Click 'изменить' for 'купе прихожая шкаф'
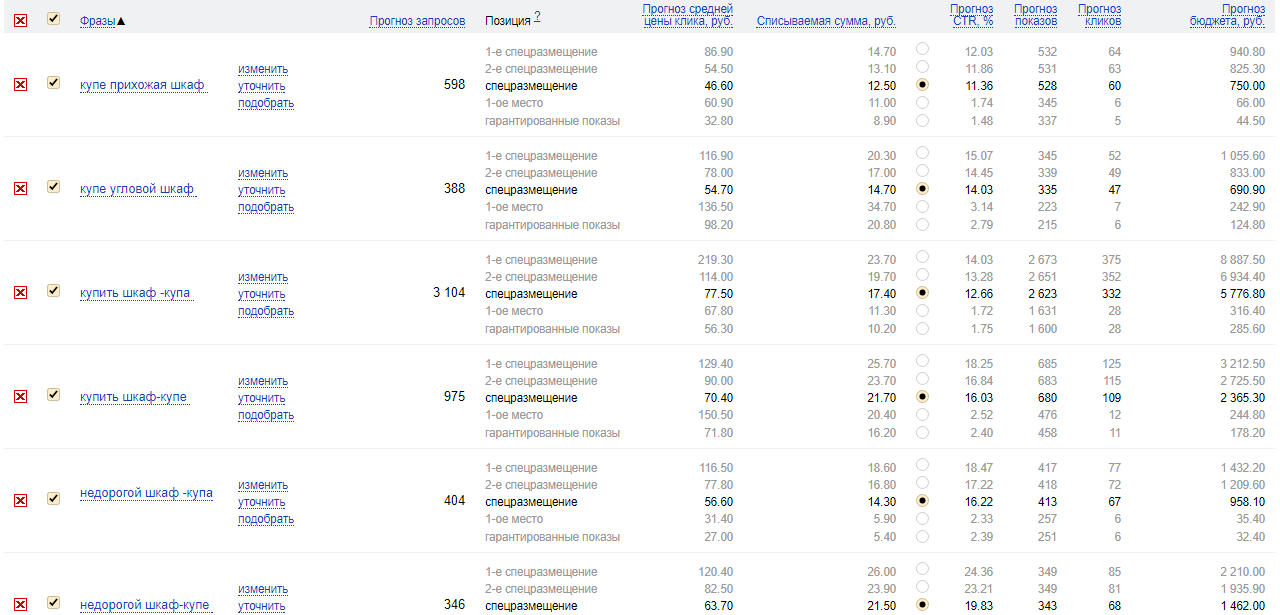 pyautogui.click(x=263, y=69)
